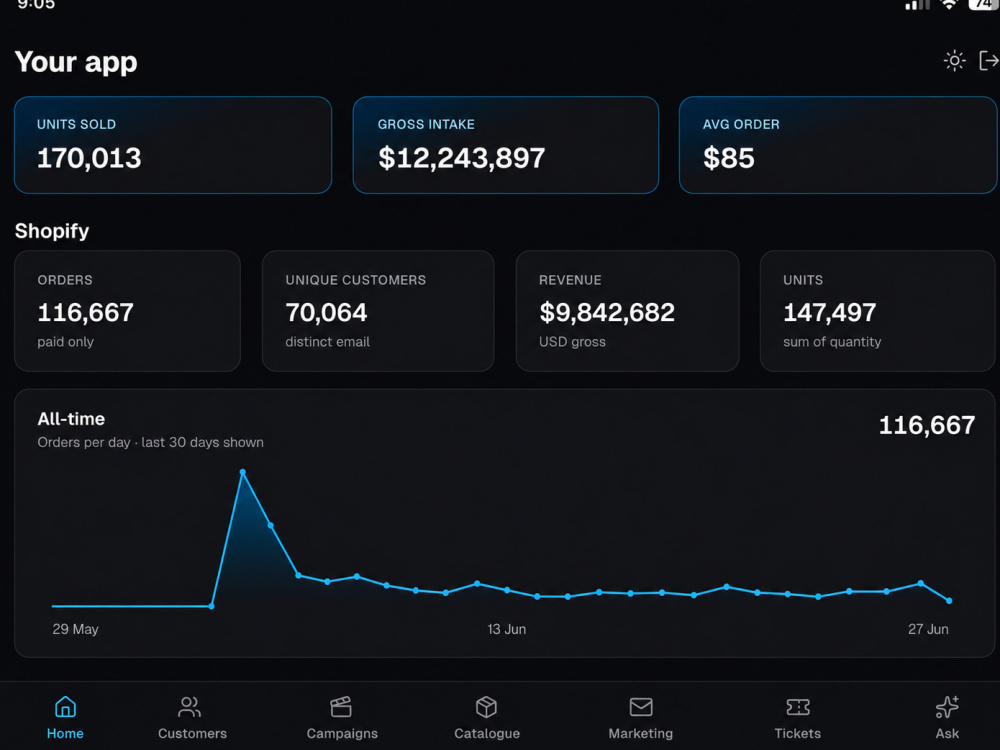Open the Shopify Revenue card
The width and height of the screenshot is (1000, 750).
[628, 311]
